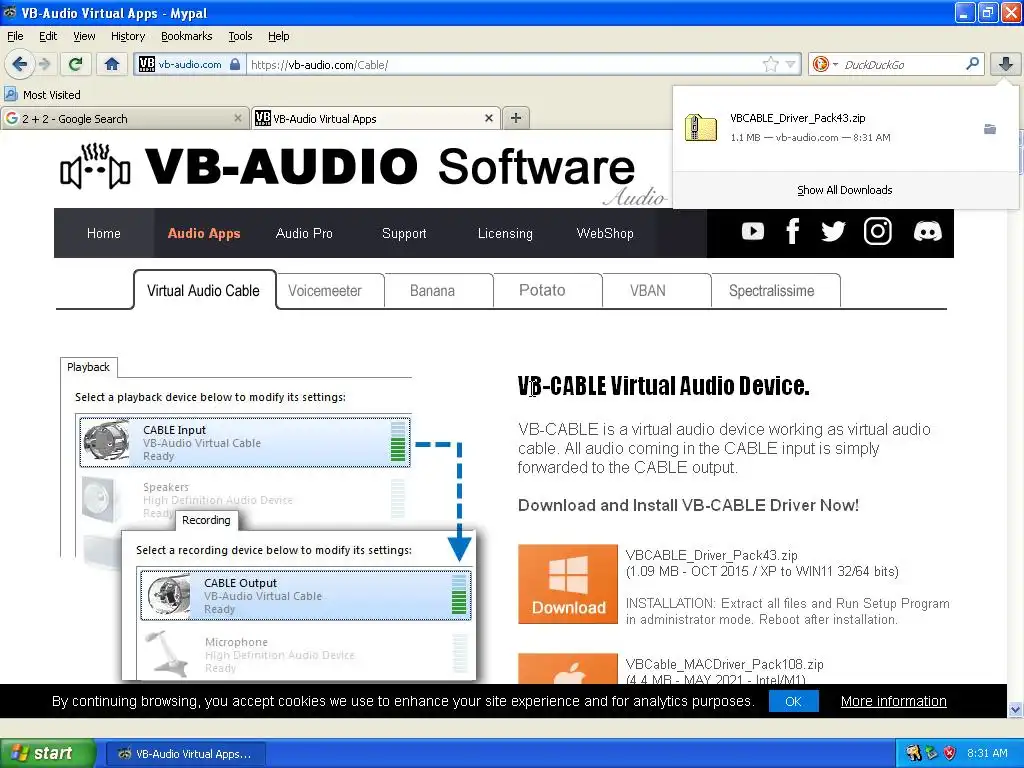Viewport: 1024px width, 768px height.
Task: Click the Most Visited bookmarks folder
Action: click(x=43, y=95)
